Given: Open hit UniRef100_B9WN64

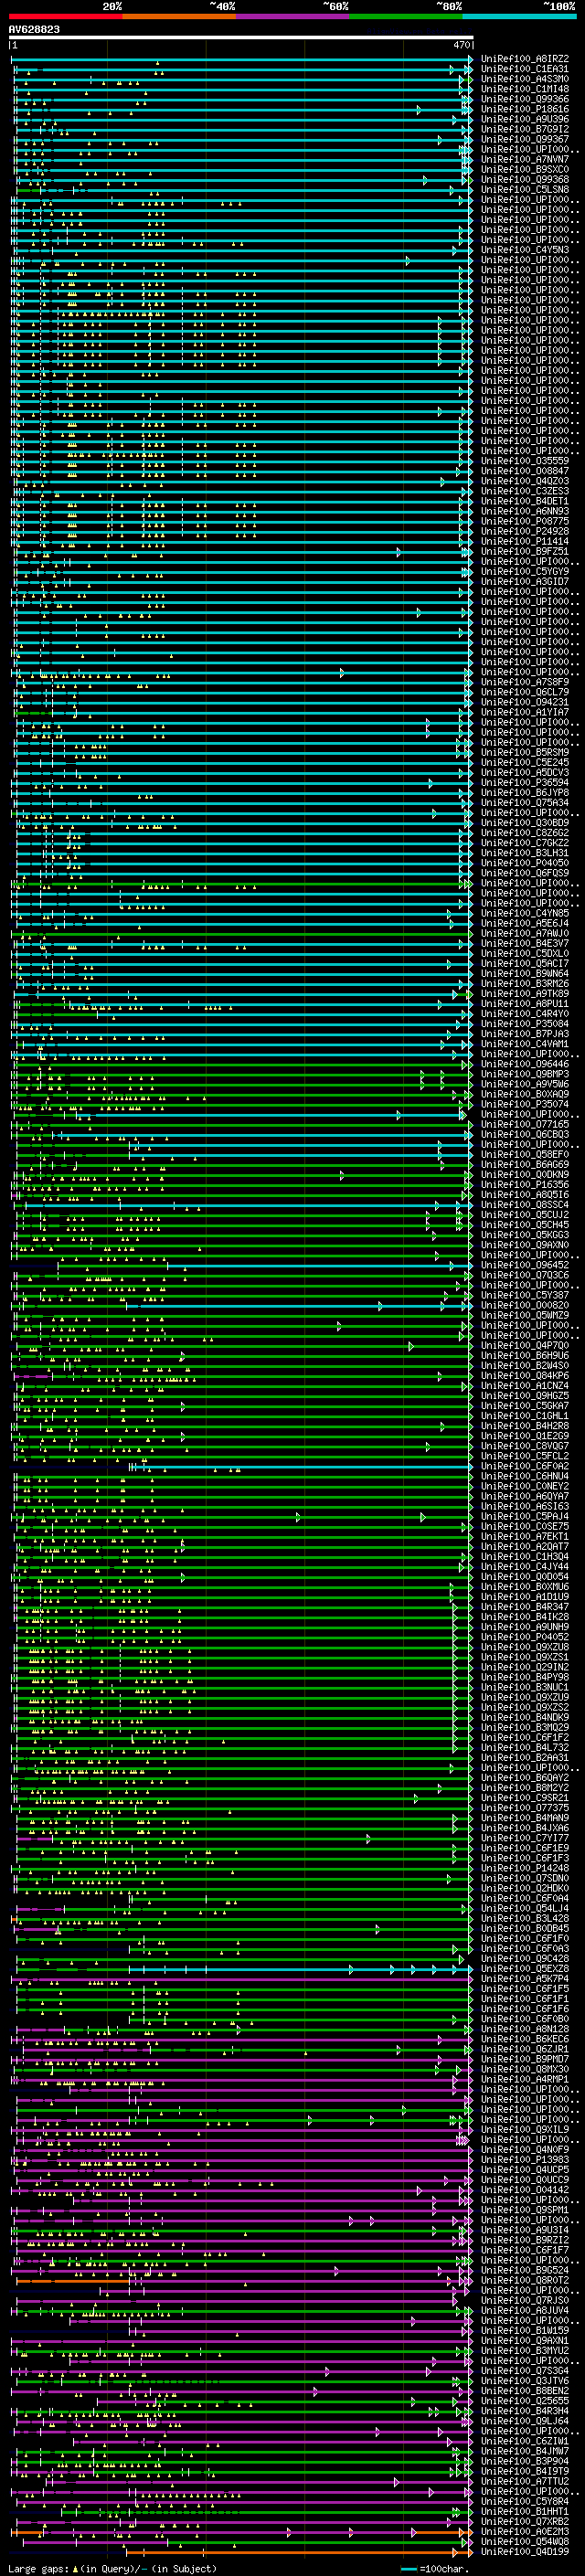Looking at the screenshot, I should (525, 973).
